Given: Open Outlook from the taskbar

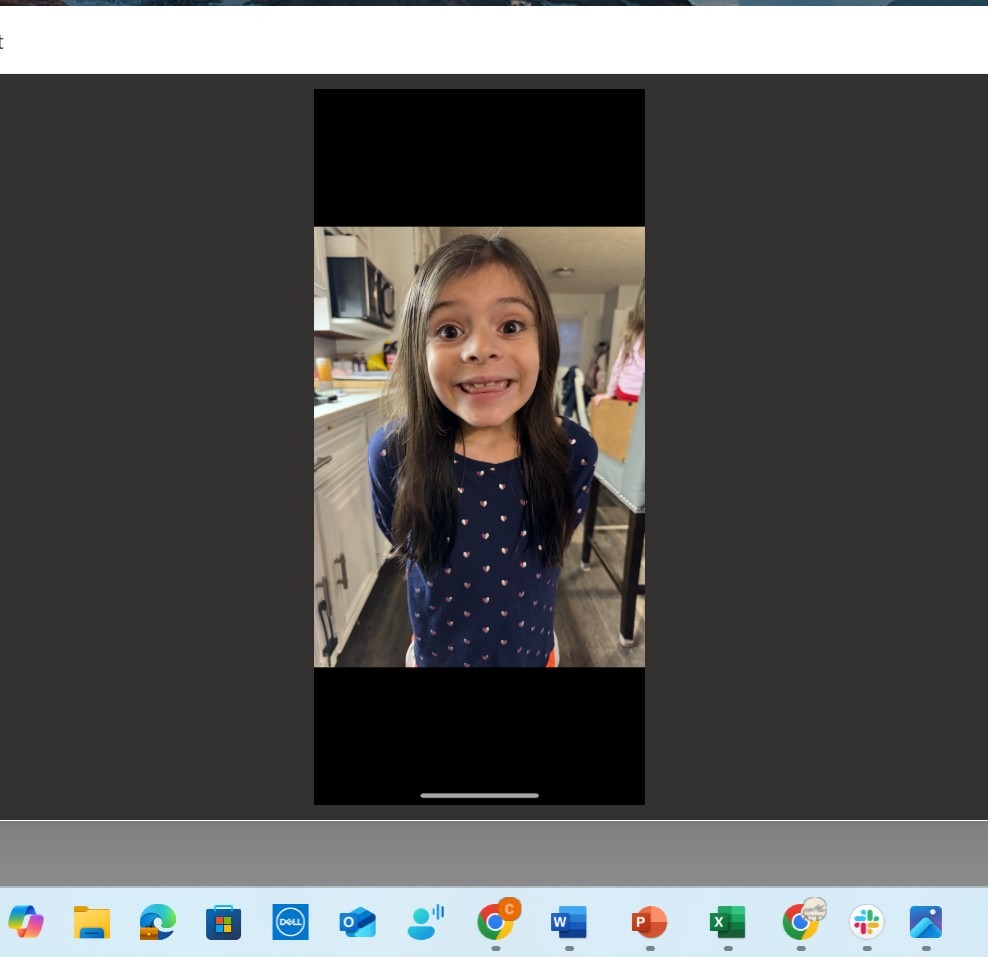Looking at the screenshot, I should [x=358, y=921].
